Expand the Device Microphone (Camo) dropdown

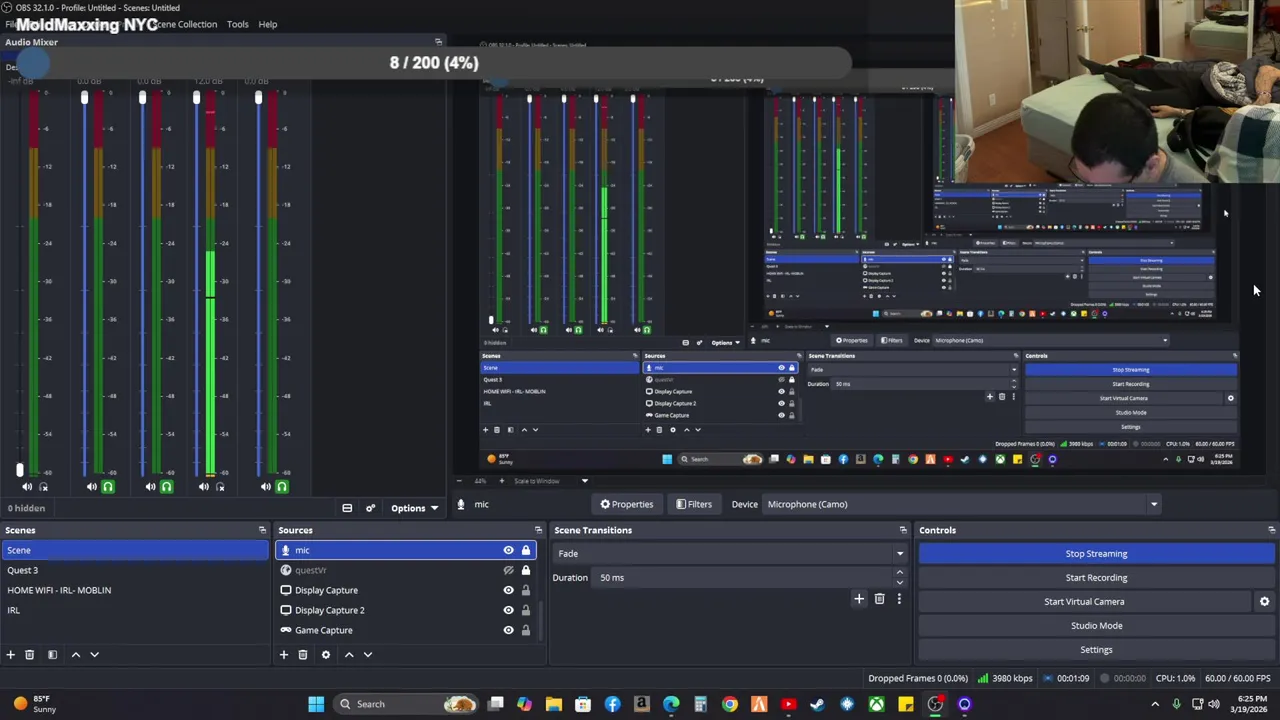(1153, 504)
